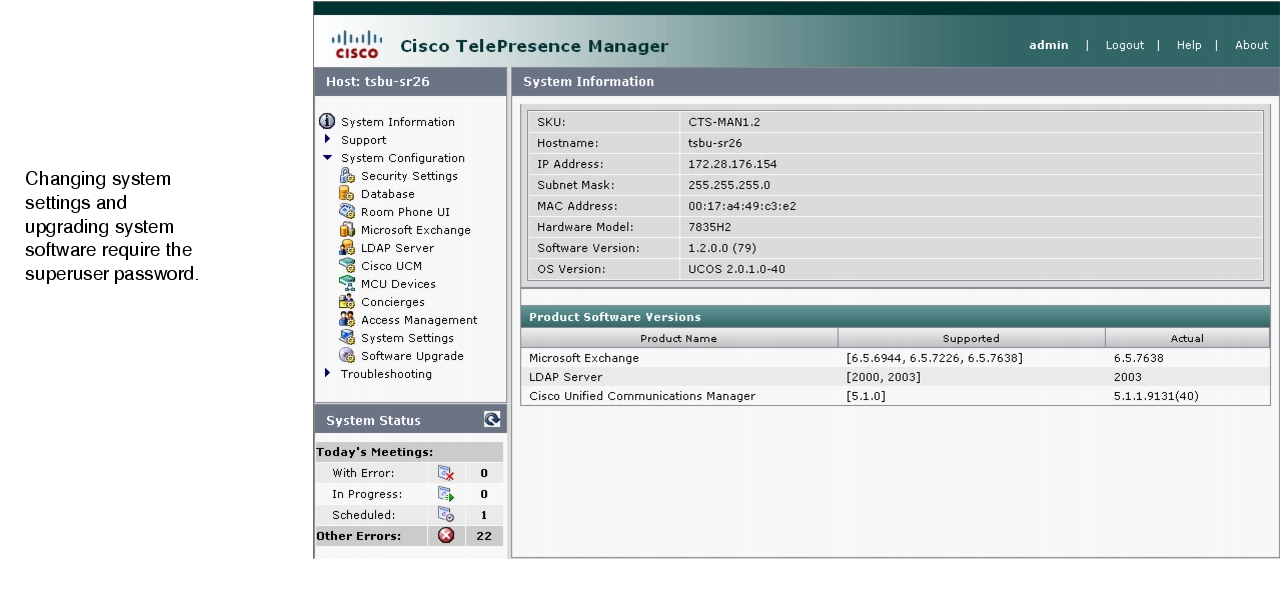
Task: Click the Room Phone UI icon
Action: pyautogui.click(x=347, y=212)
